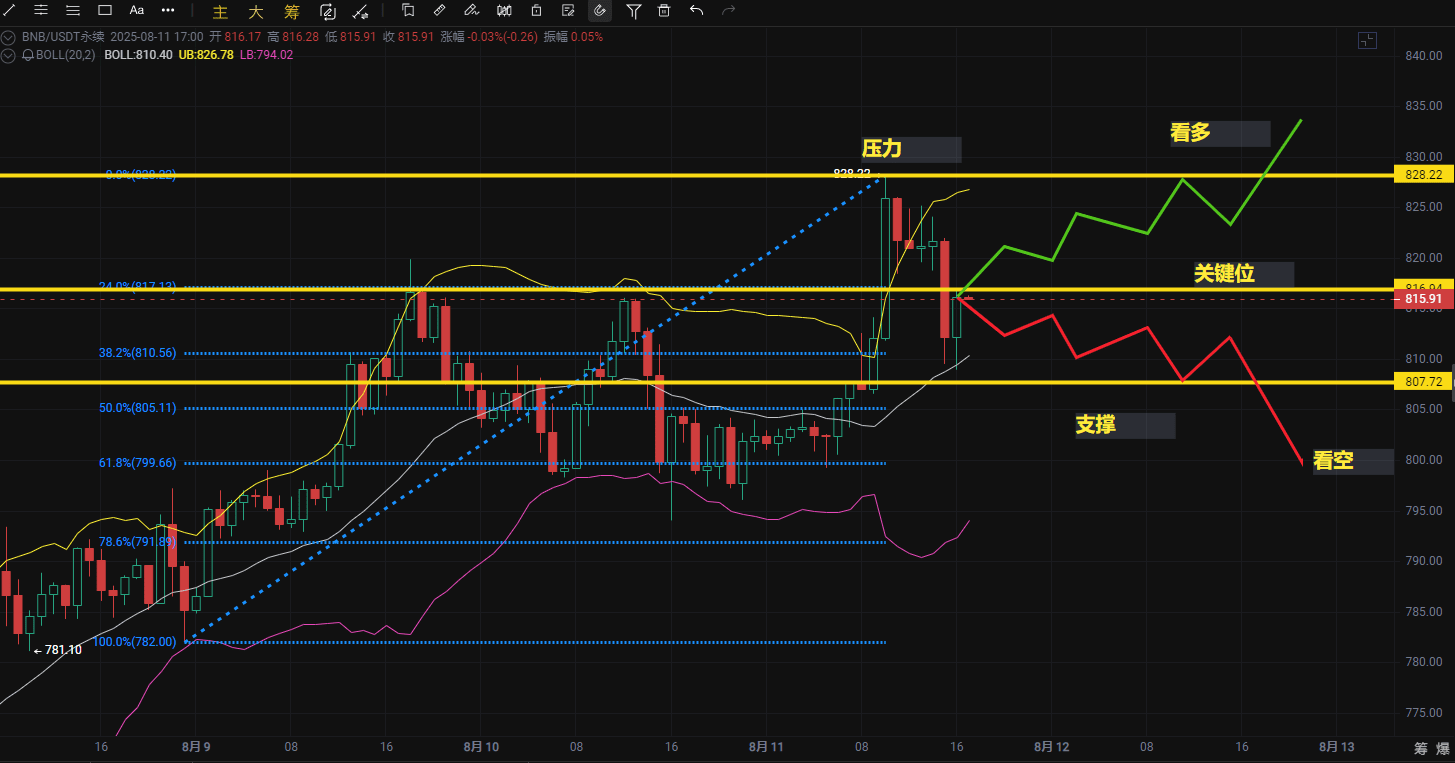
Task: Click the 50.0%(805.11) Fibonacci label
Action: click(x=137, y=408)
